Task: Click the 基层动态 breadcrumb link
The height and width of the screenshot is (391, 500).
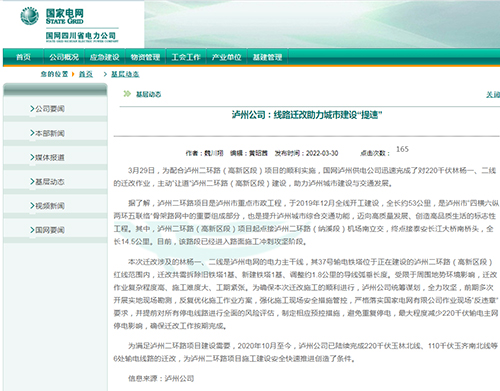Action: [125, 74]
